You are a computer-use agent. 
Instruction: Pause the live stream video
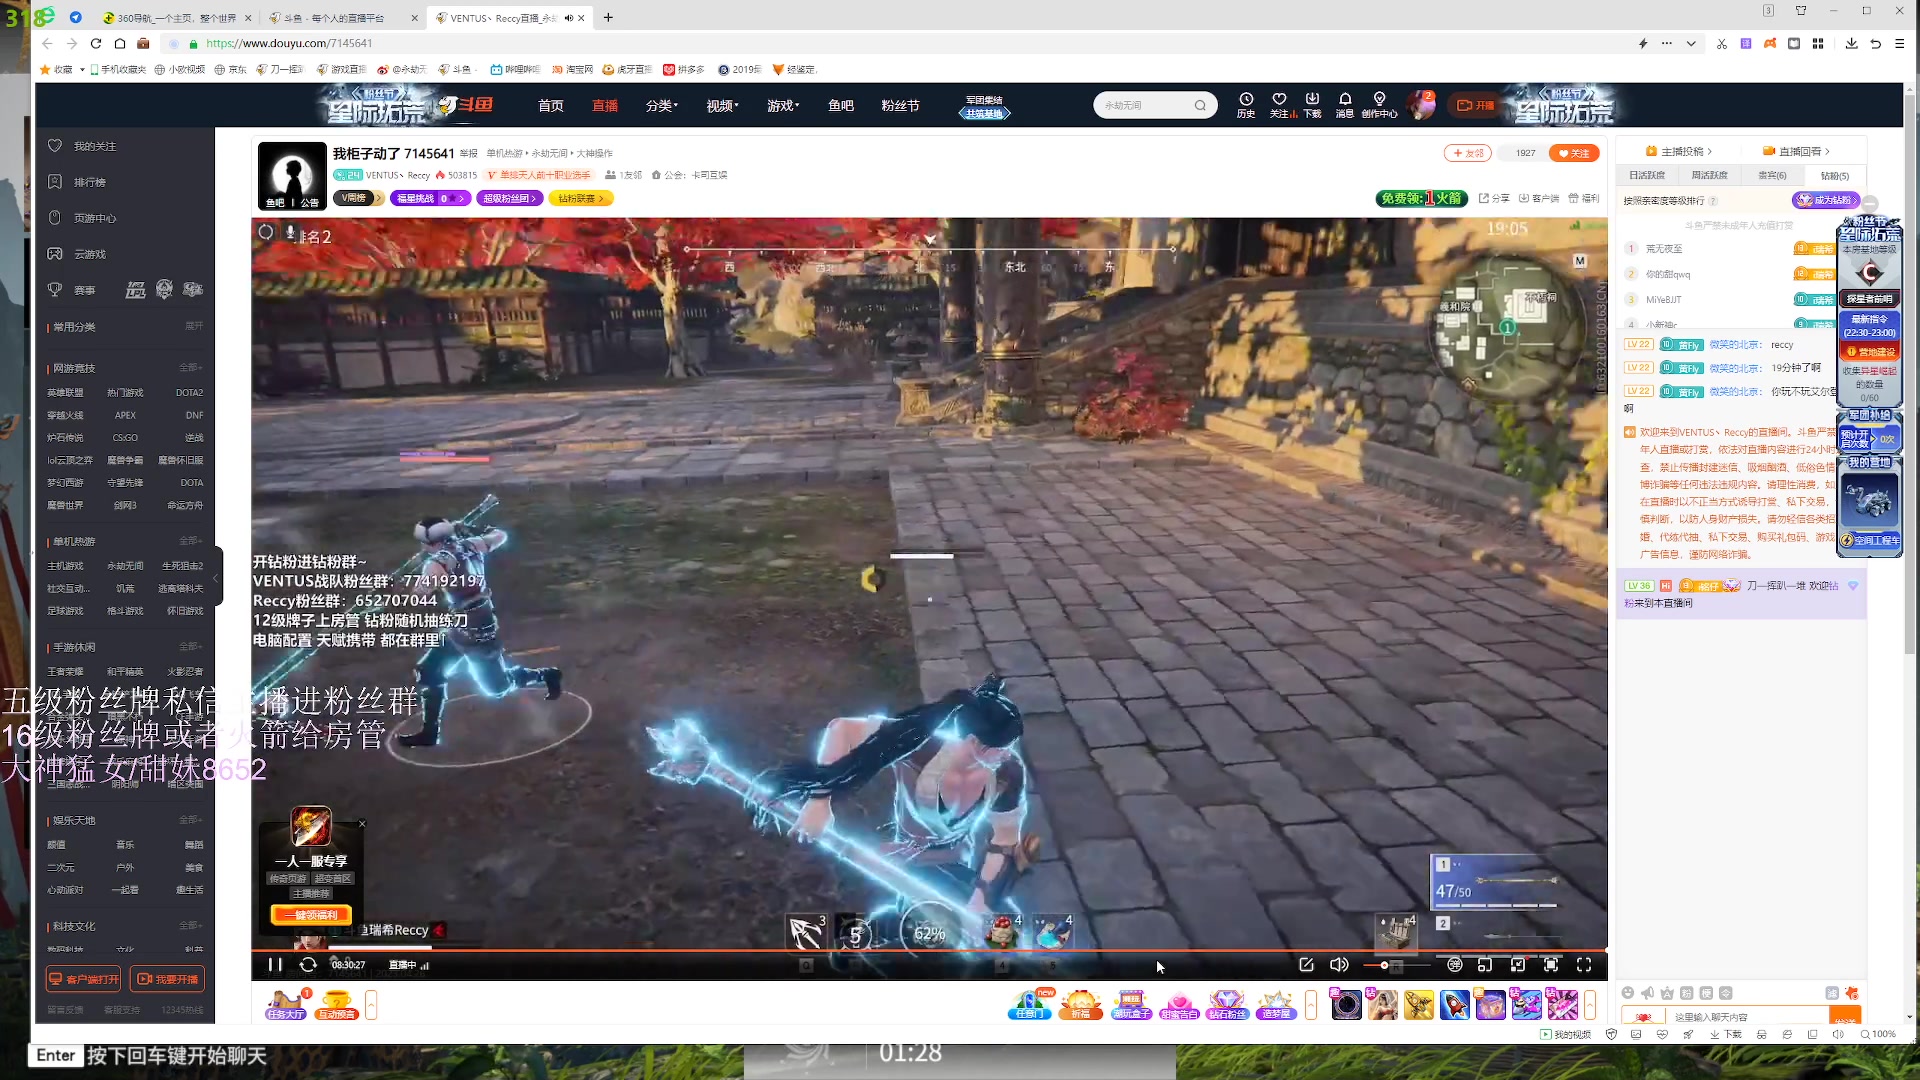[x=275, y=965]
